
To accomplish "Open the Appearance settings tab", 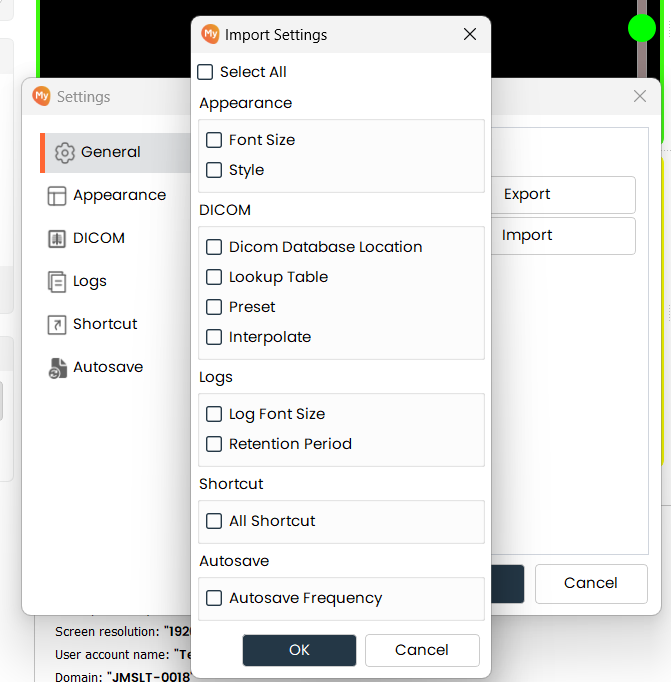I will coord(119,196).
